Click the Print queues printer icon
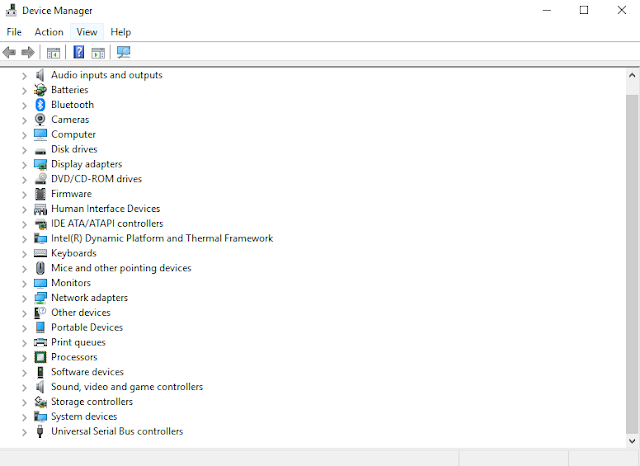Viewport: 640px width, 466px height. tap(40, 342)
